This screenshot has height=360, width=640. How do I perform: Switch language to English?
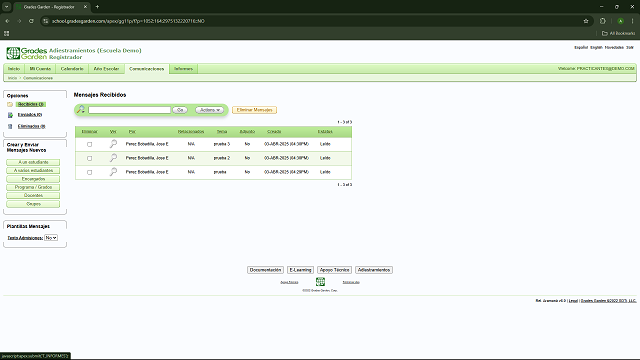pos(596,47)
